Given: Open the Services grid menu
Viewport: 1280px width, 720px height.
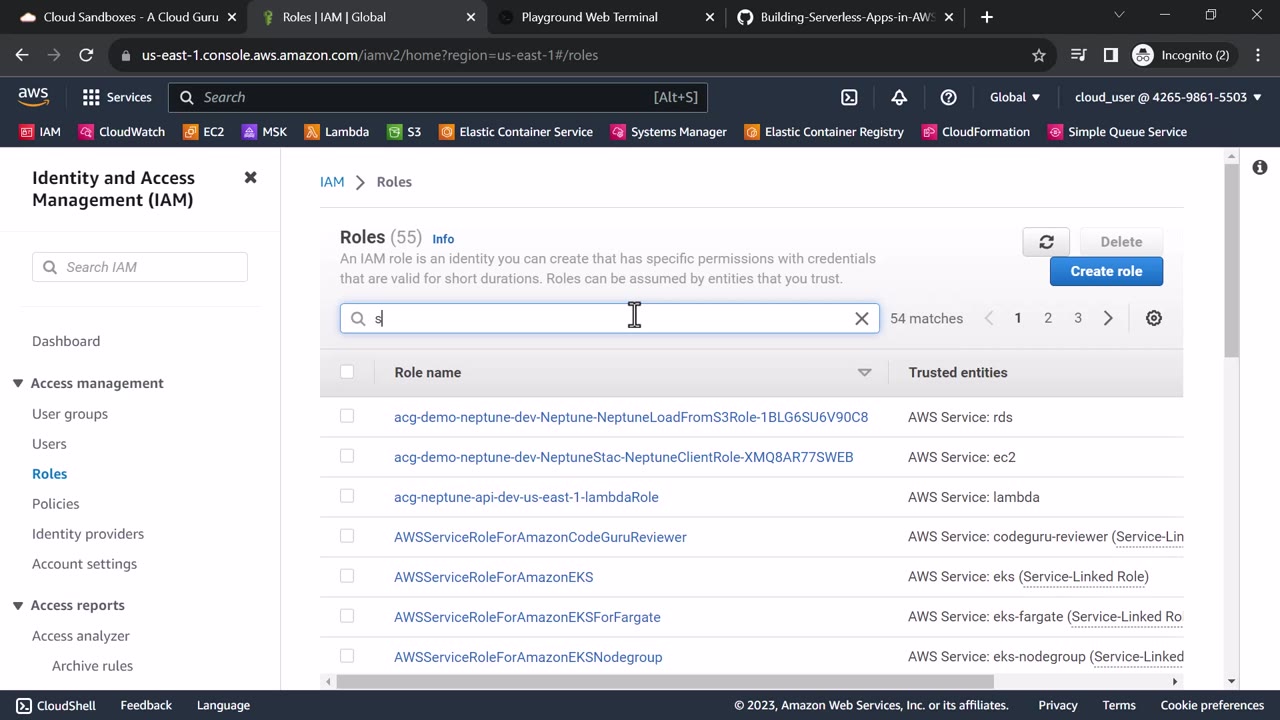Looking at the screenshot, I should click(116, 97).
